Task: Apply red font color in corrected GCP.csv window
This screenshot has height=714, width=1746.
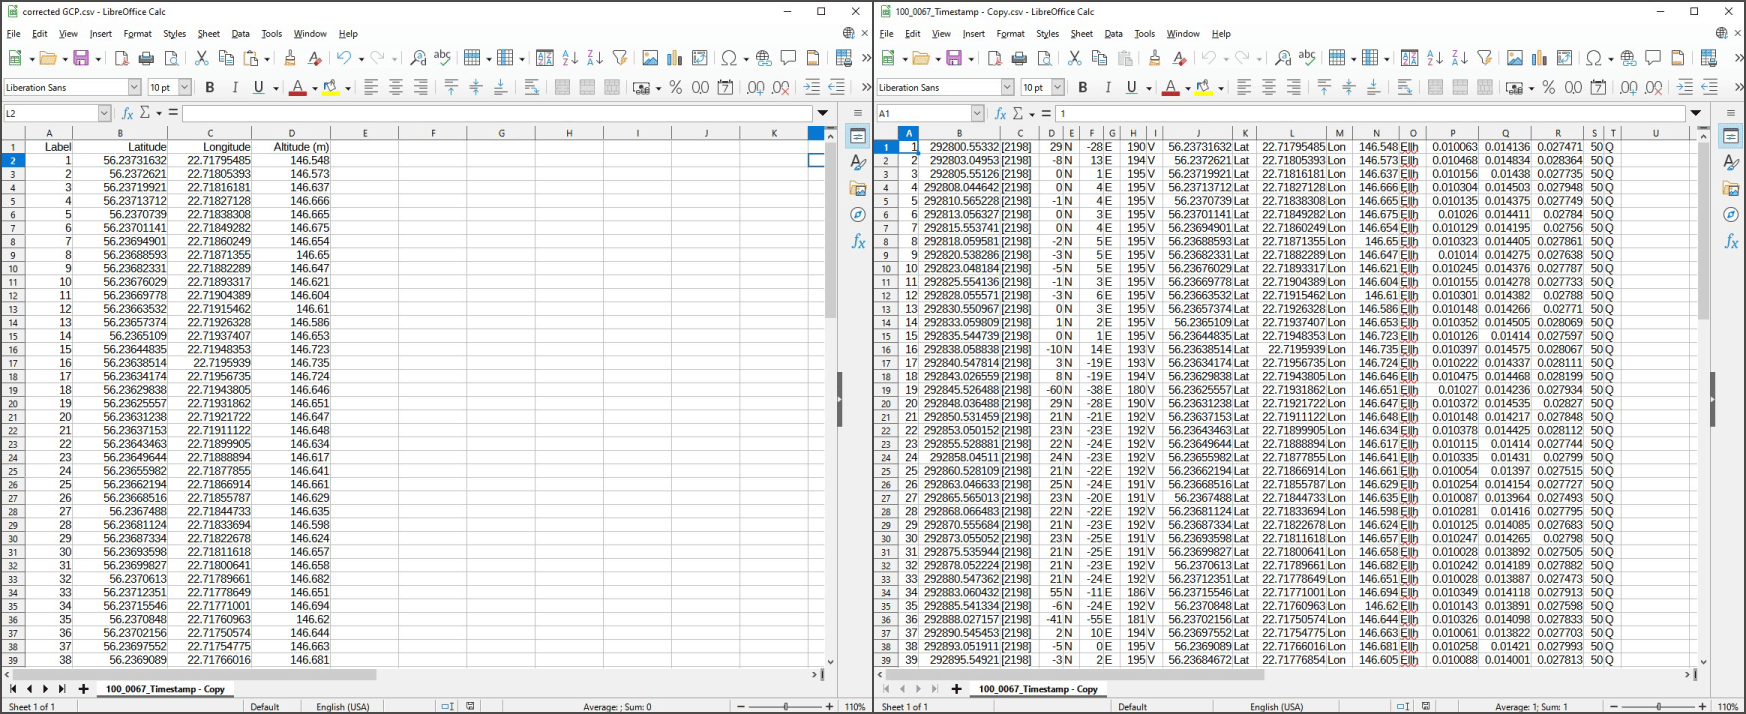Action: pos(297,87)
